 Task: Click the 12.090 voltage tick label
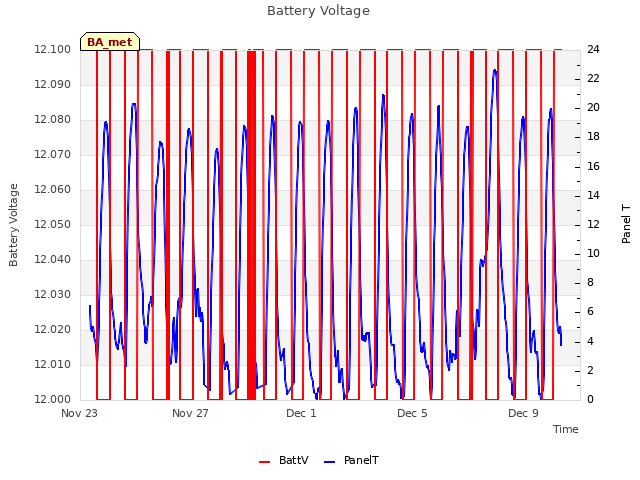tap(52, 84)
